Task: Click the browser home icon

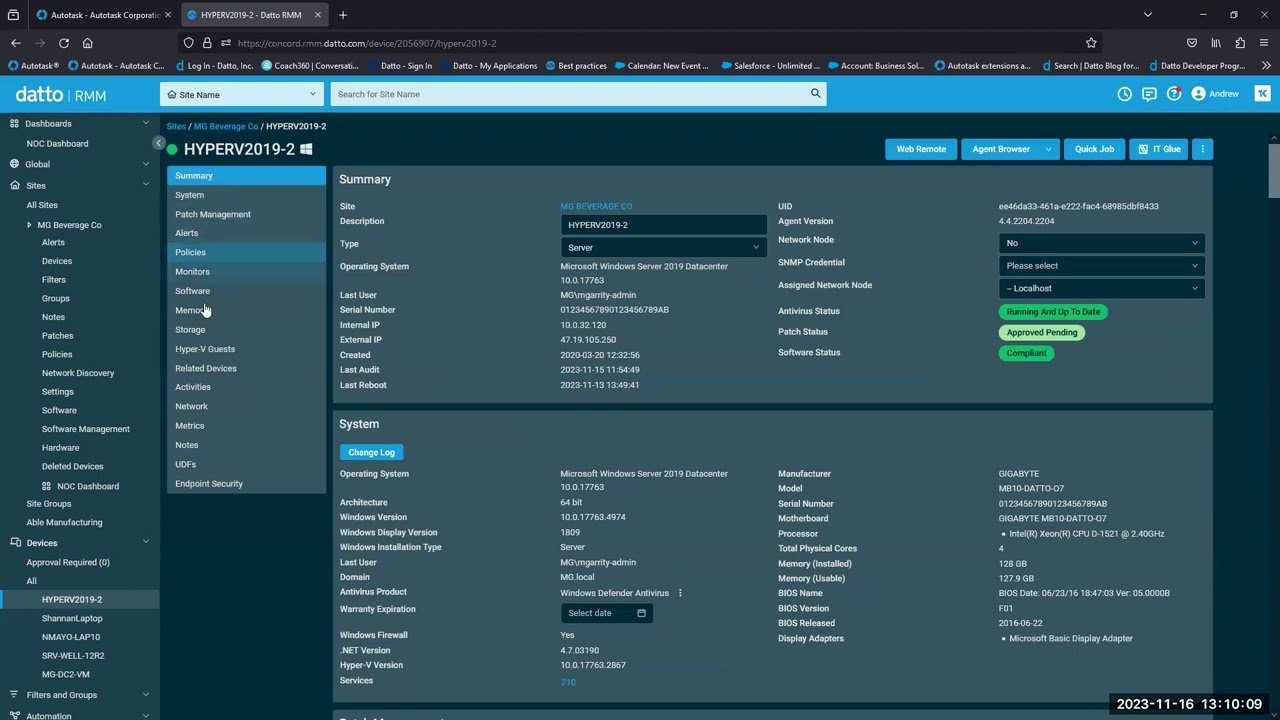Action: [x=88, y=43]
